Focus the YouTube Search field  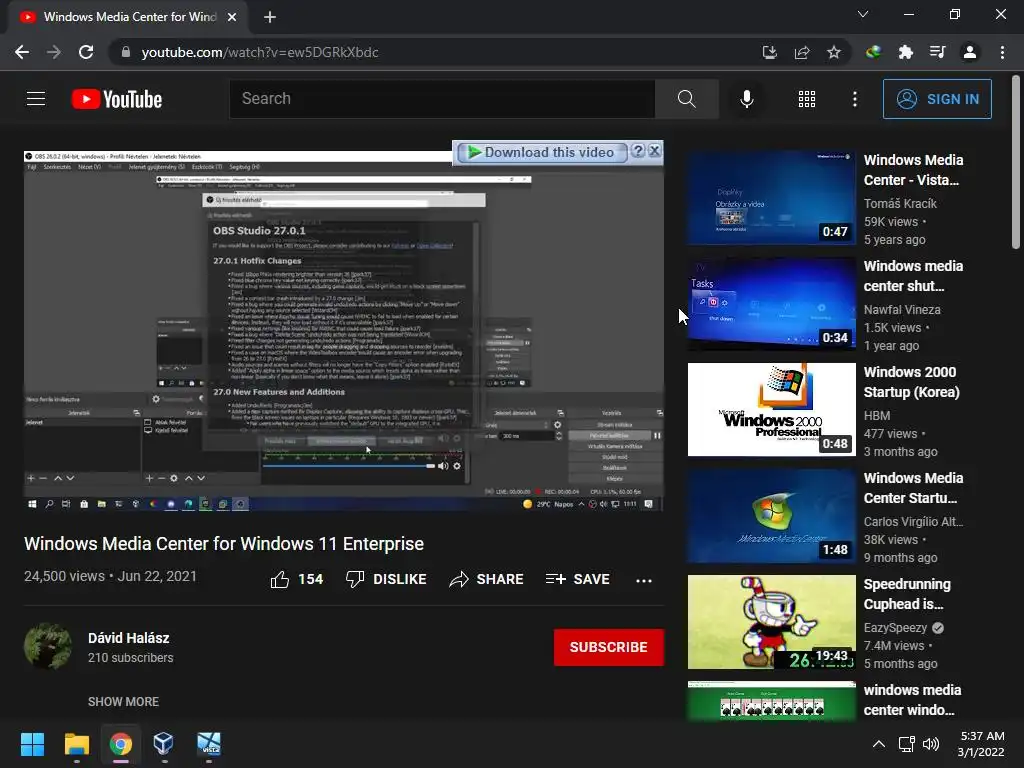coord(442,99)
